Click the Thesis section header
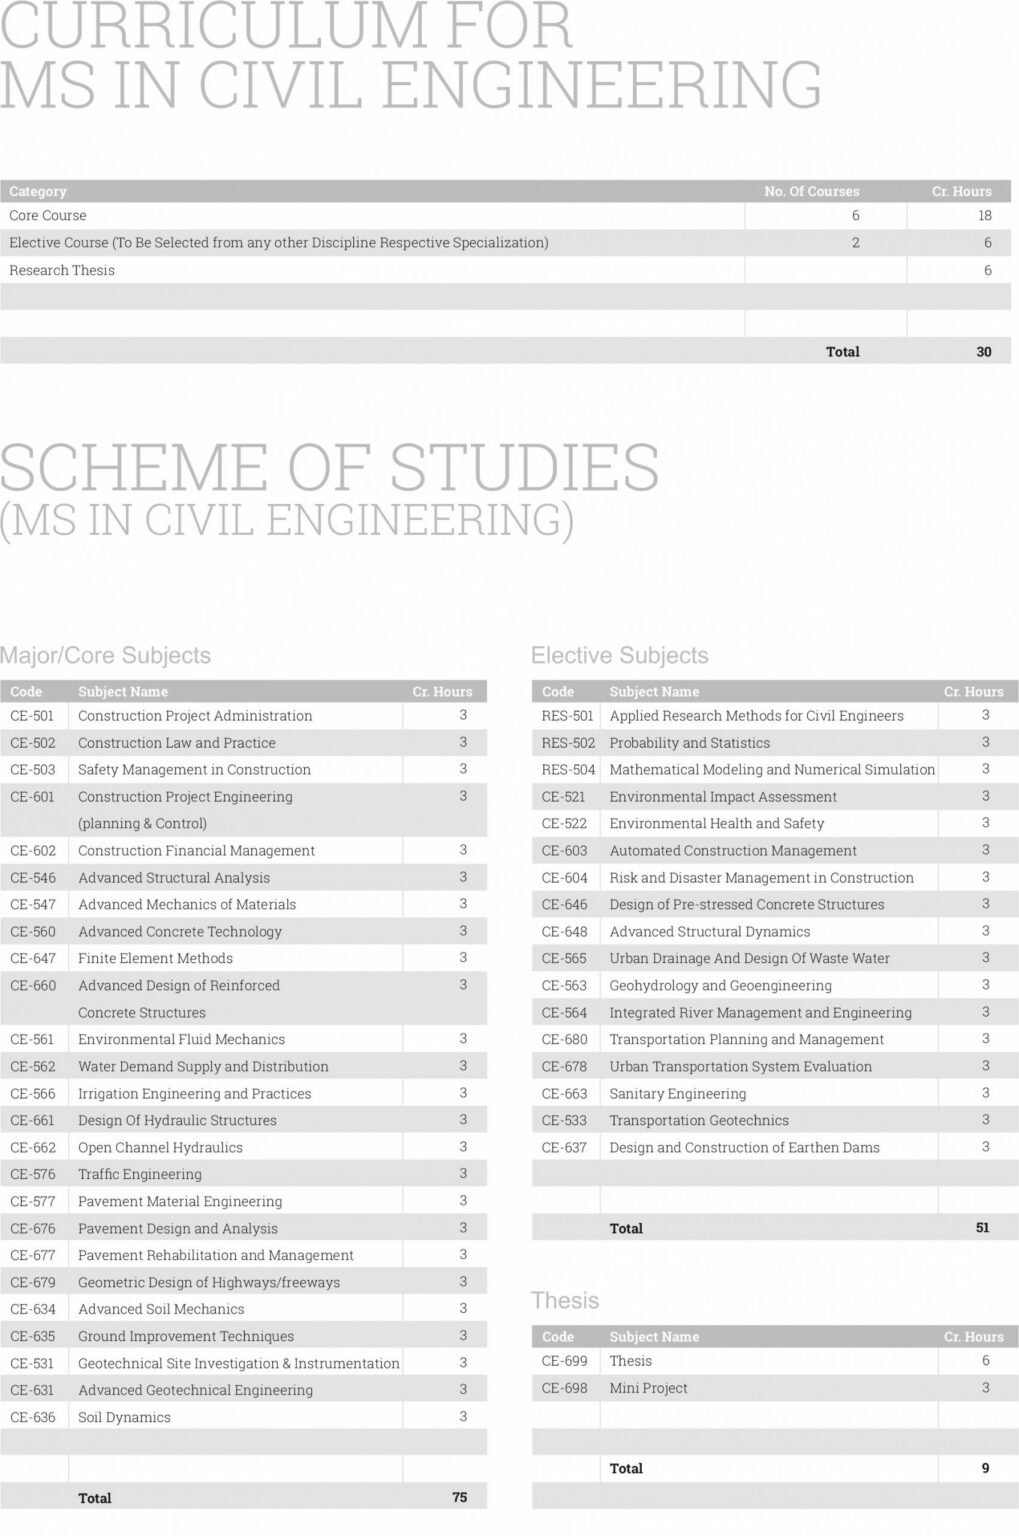This screenshot has width=1019, height=1536. tap(564, 1300)
